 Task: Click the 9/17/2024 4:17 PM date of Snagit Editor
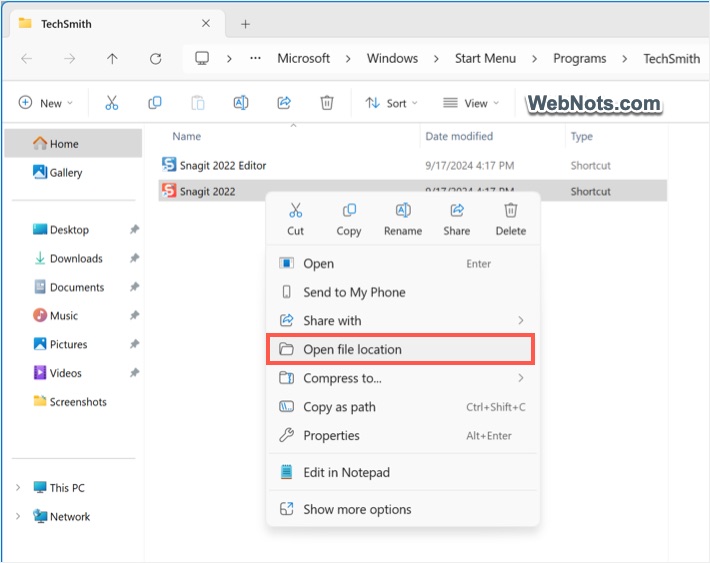tap(470, 165)
